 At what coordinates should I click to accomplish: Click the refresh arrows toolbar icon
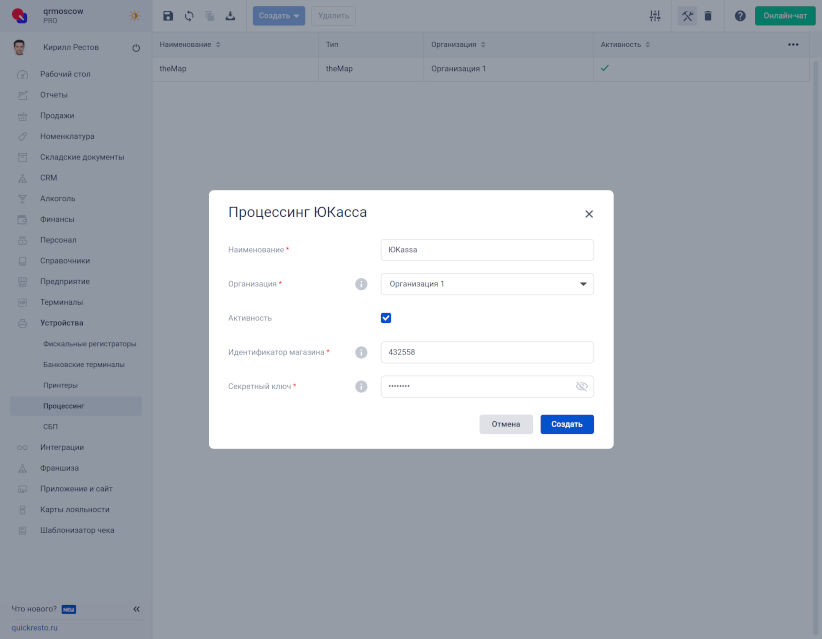pyautogui.click(x=189, y=16)
